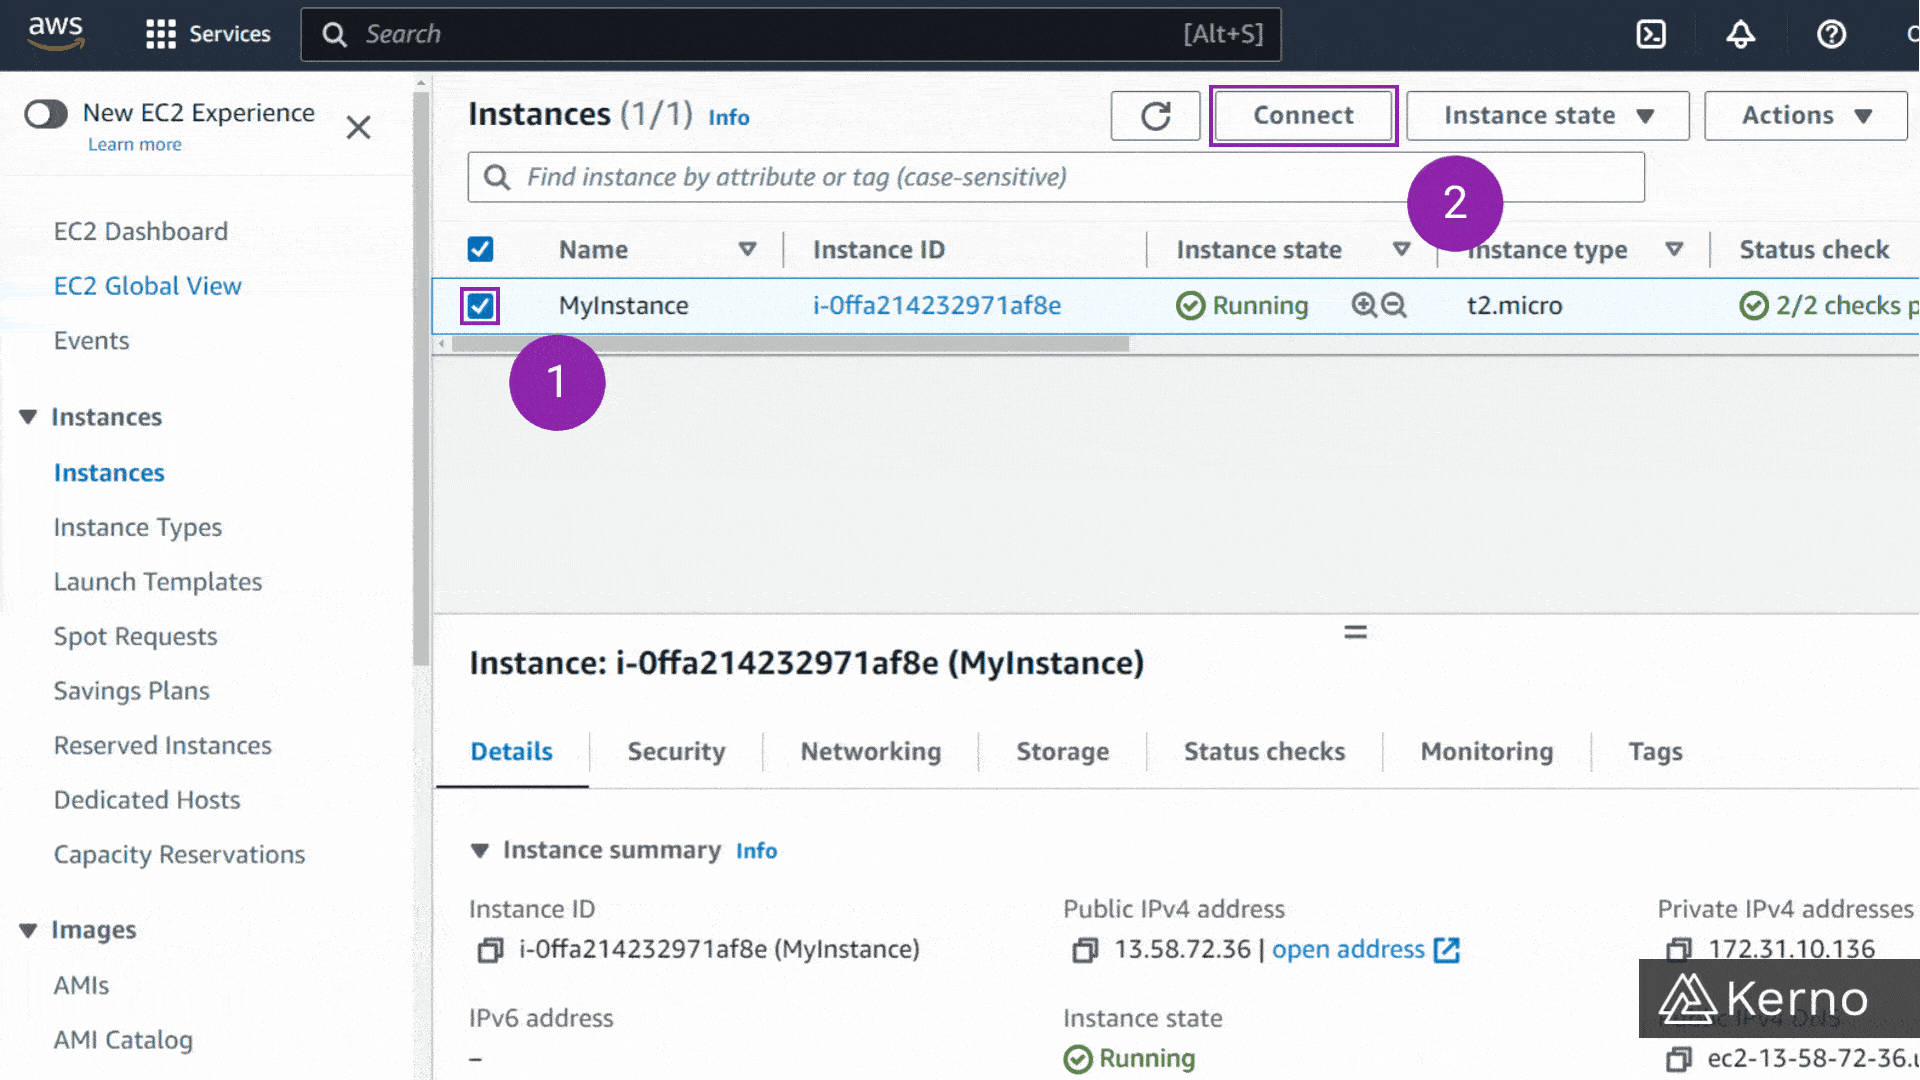
Task: Collapse the Instances sidebar section
Action: [x=28, y=417]
